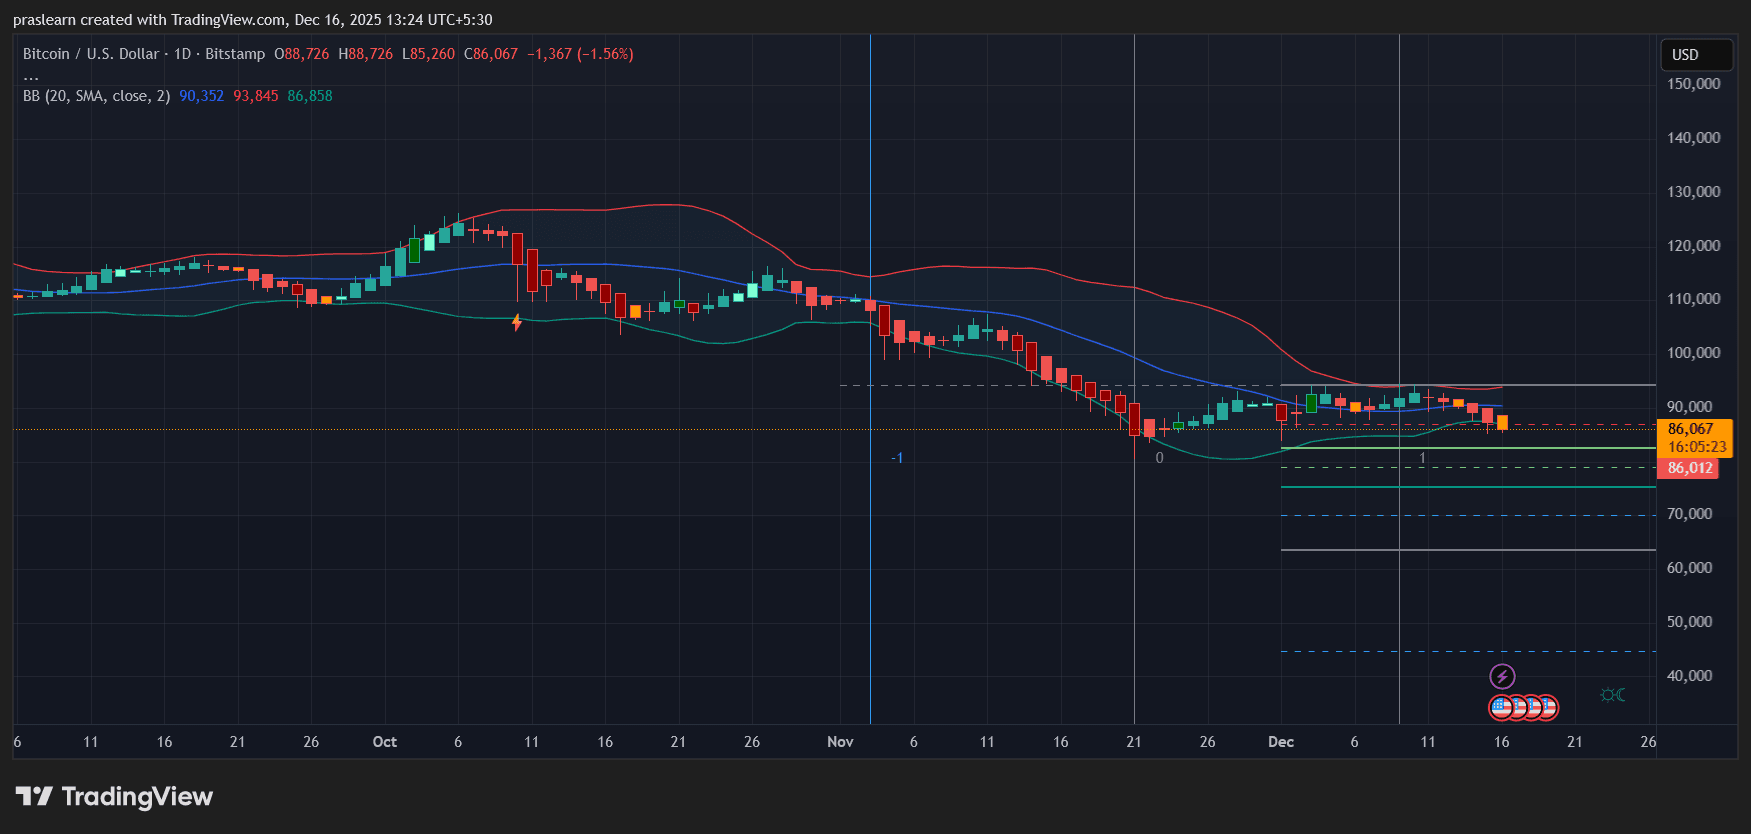1751x834 pixels.
Task: Click the Dec label on time axis
Action: pyautogui.click(x=1281, y=742)
